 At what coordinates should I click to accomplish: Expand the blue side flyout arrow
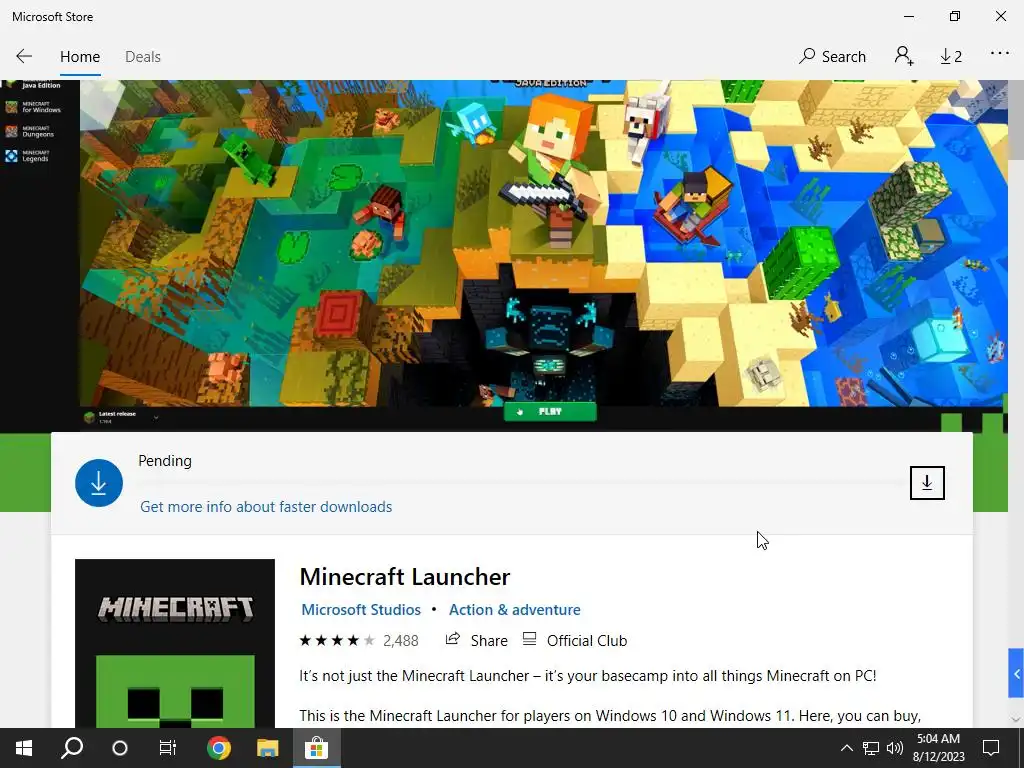click(x=1016, y=673)
